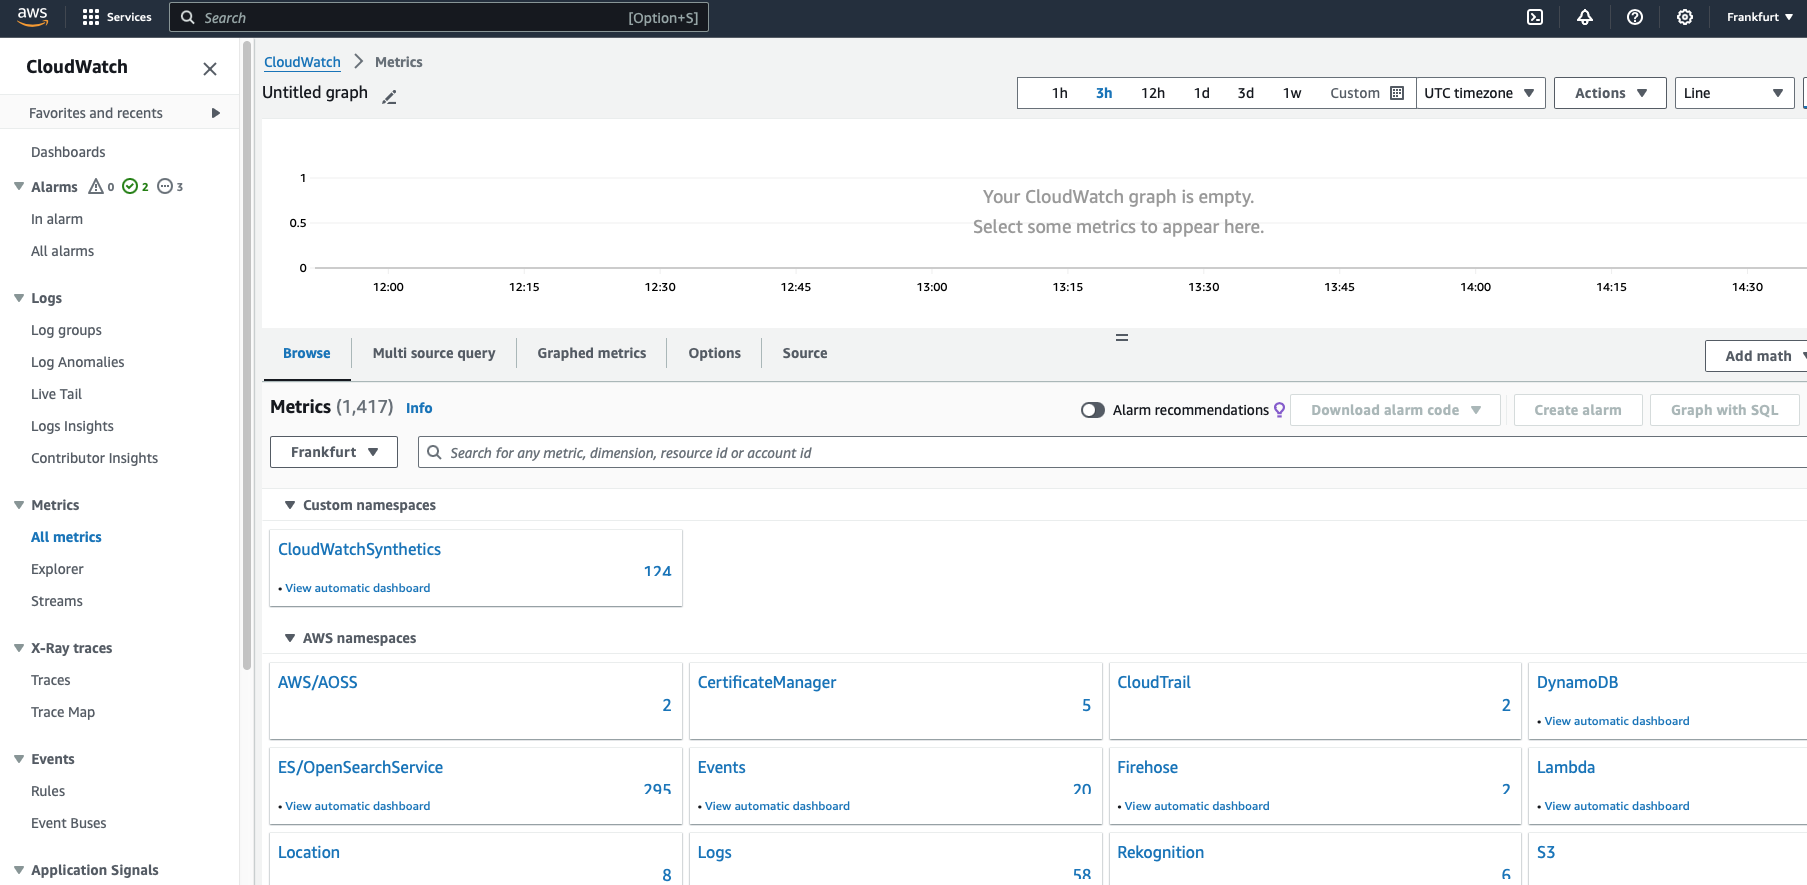Open Live Tail in the sidebar

(x=57, y=394)
